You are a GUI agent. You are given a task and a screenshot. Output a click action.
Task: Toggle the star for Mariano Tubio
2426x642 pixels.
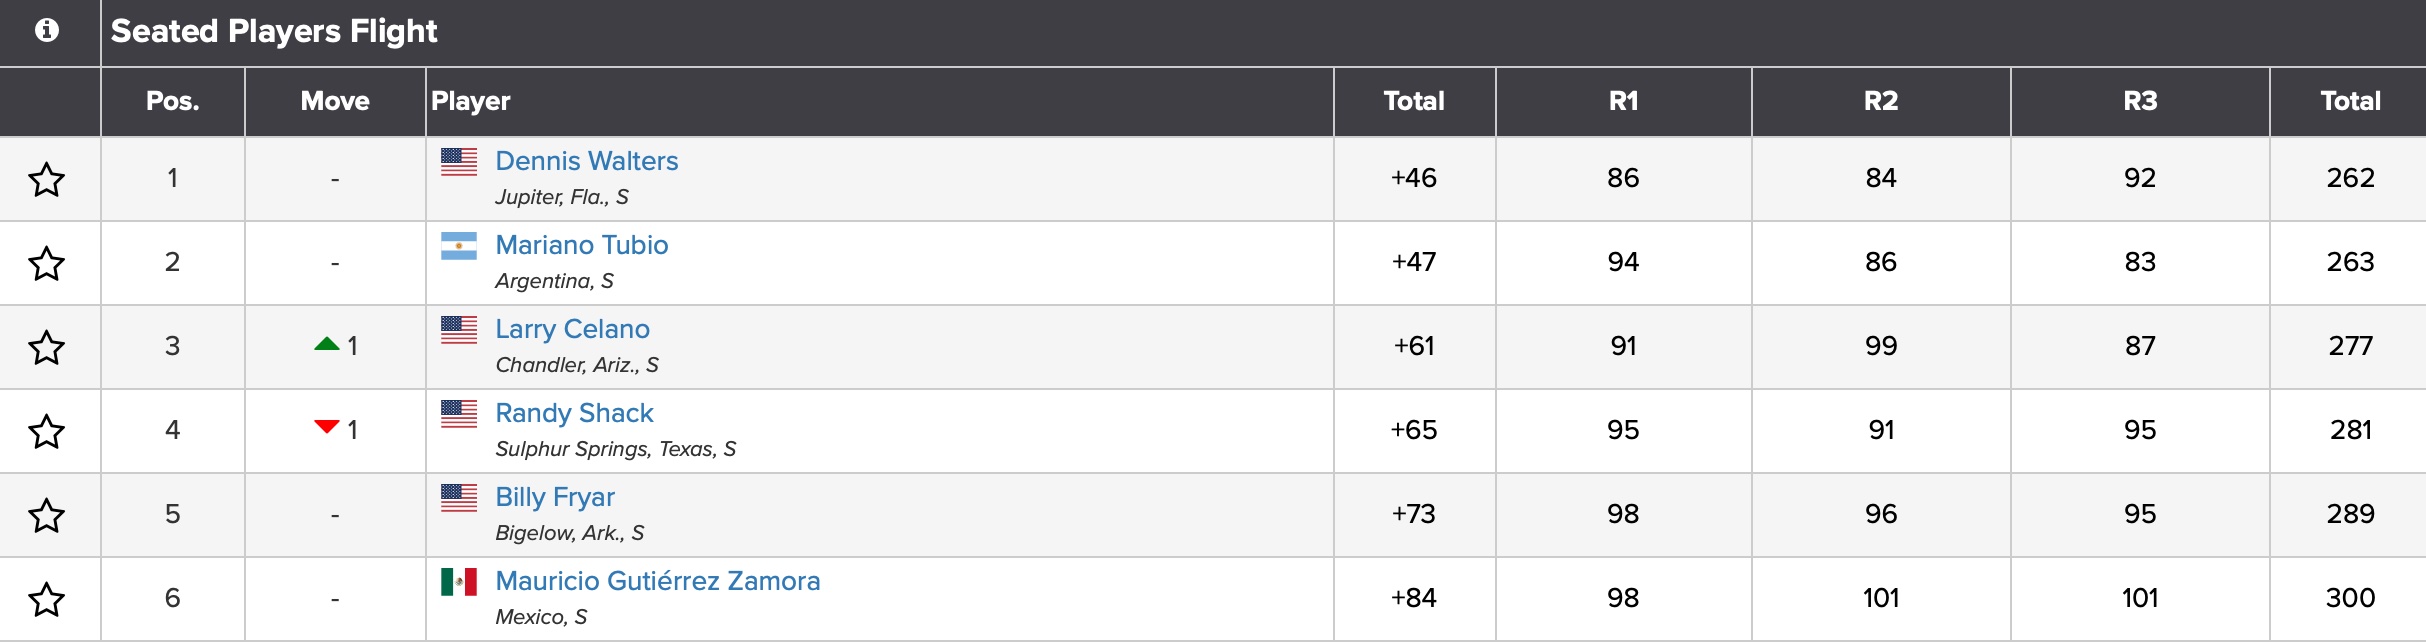pyautogui.click(x=46, y=264)
